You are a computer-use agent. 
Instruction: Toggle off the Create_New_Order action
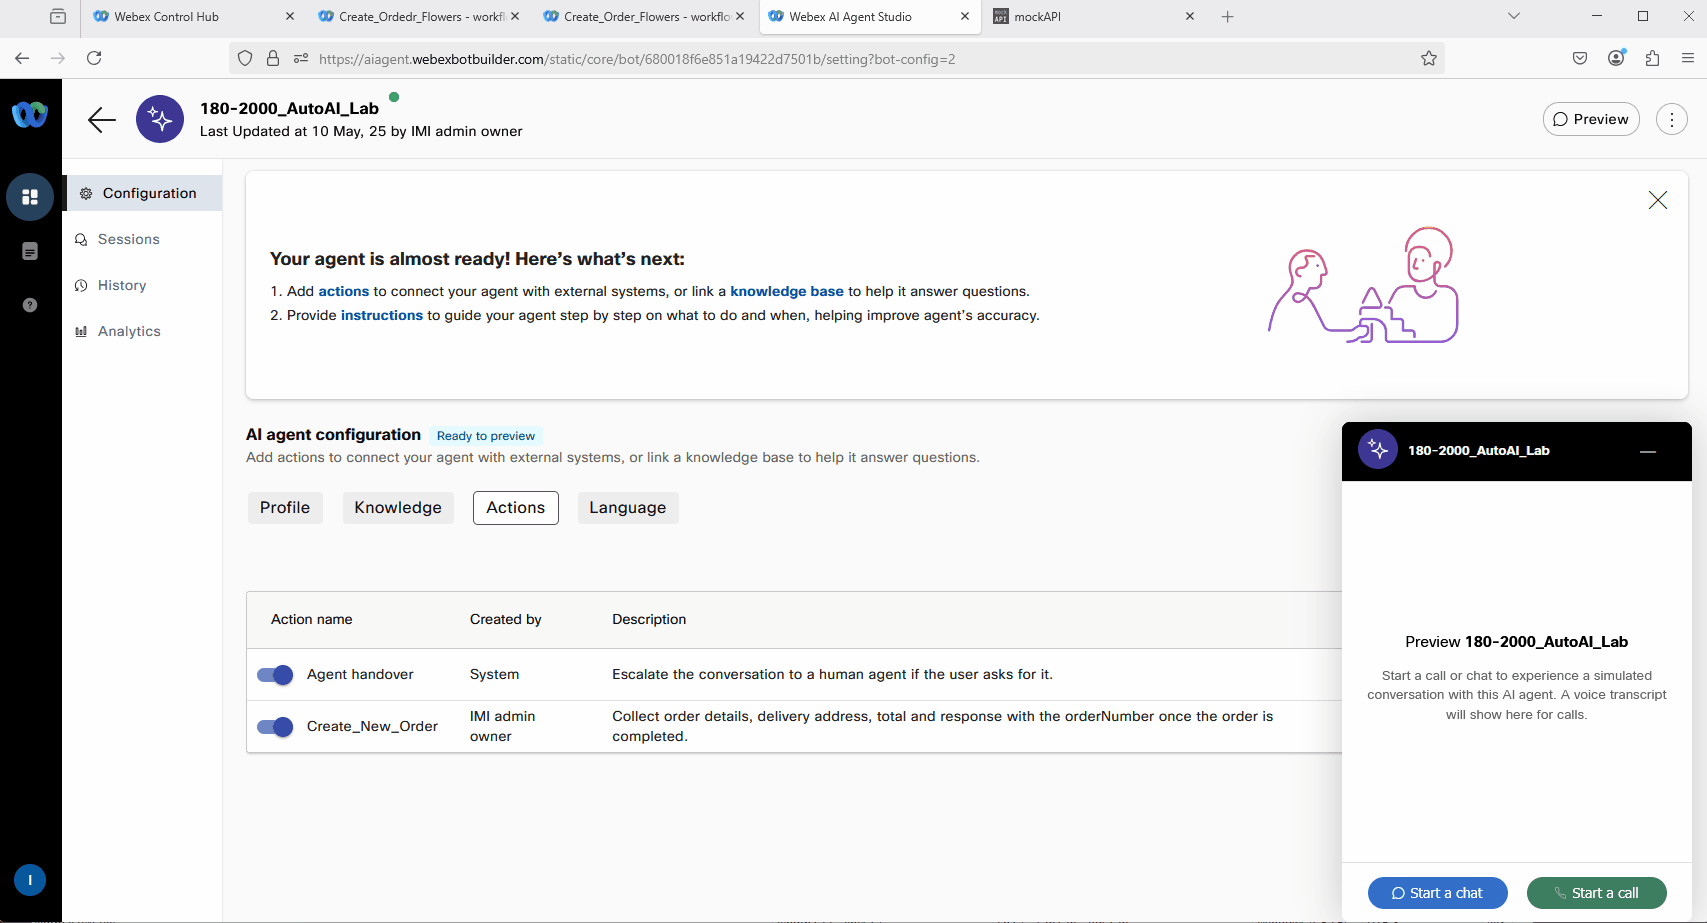point(275,727)
